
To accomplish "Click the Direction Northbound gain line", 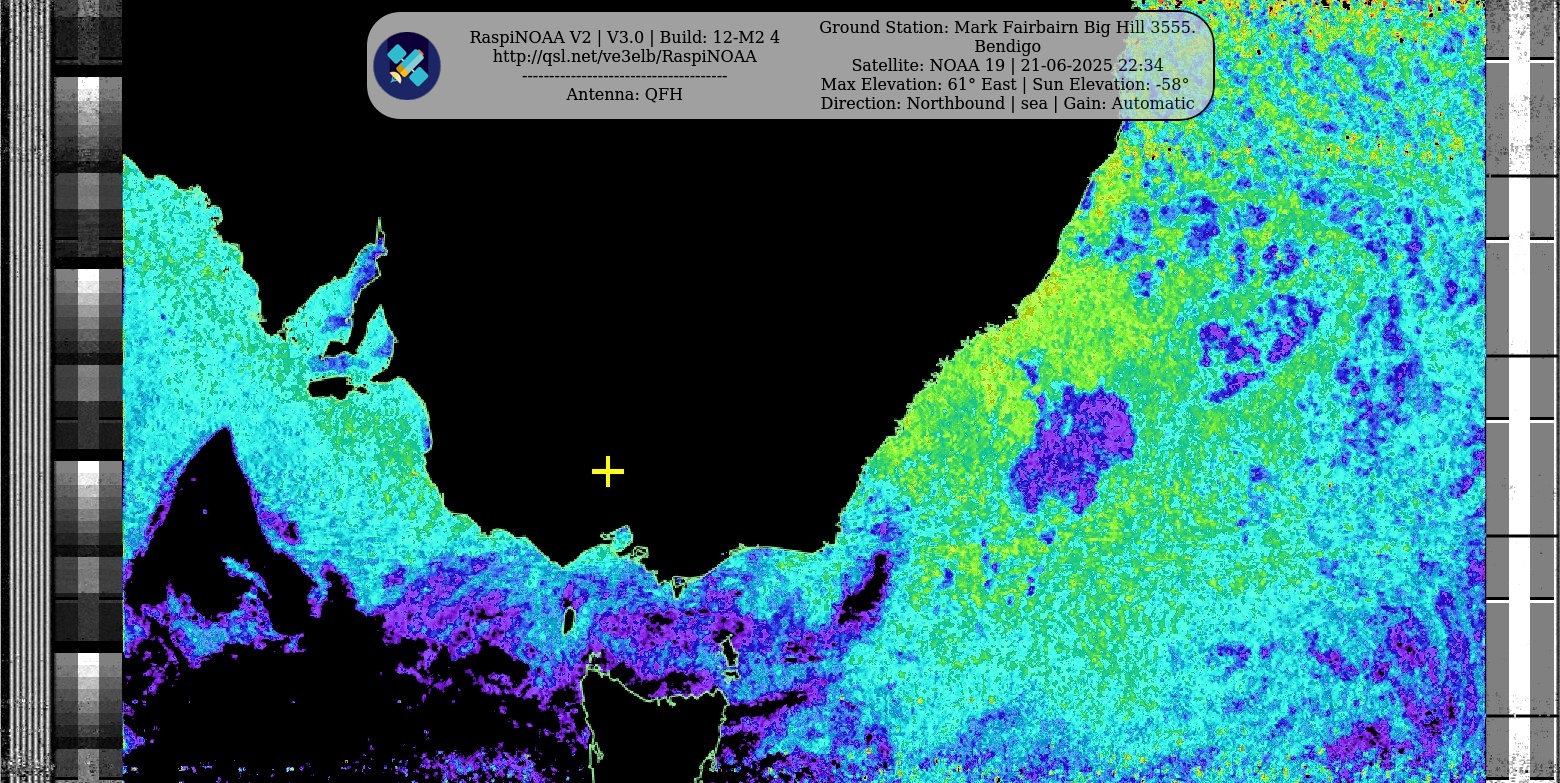I will pos(1006,103).
